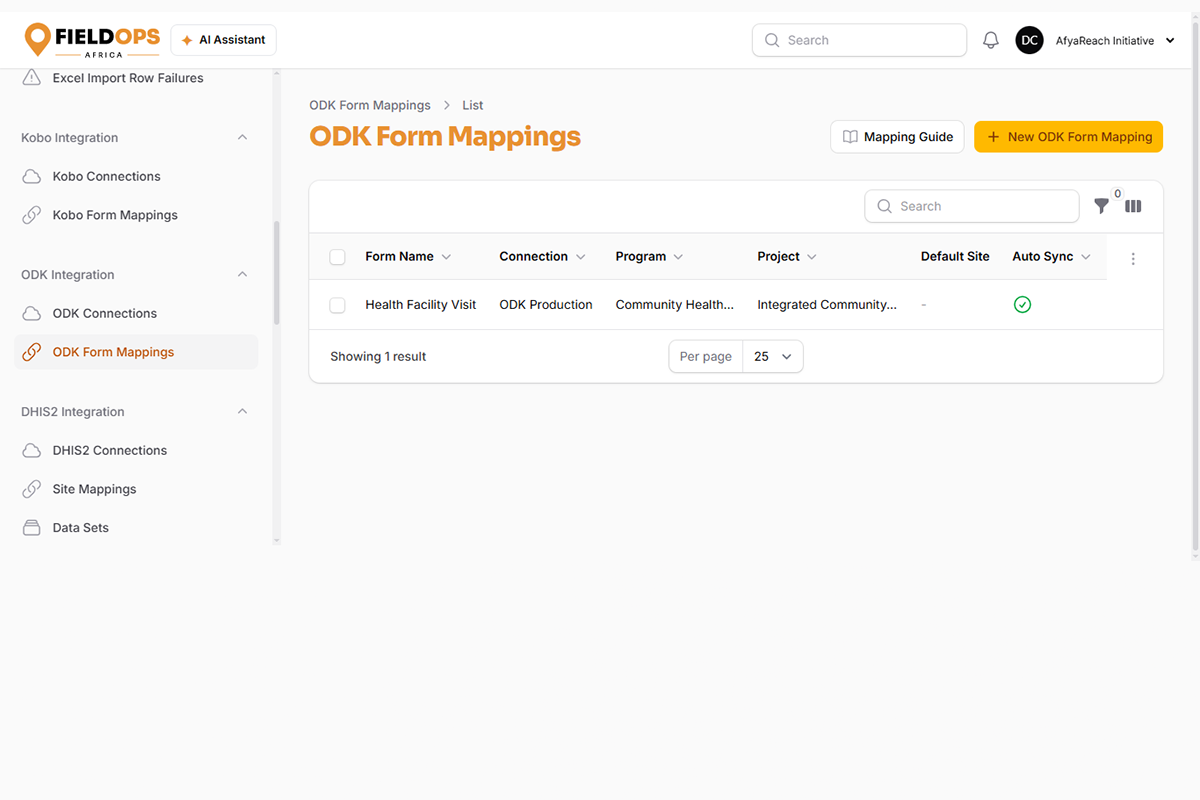
Task: Open the AfyaReach Initiative account dropdown
Action: click(x=1115, y=41)
